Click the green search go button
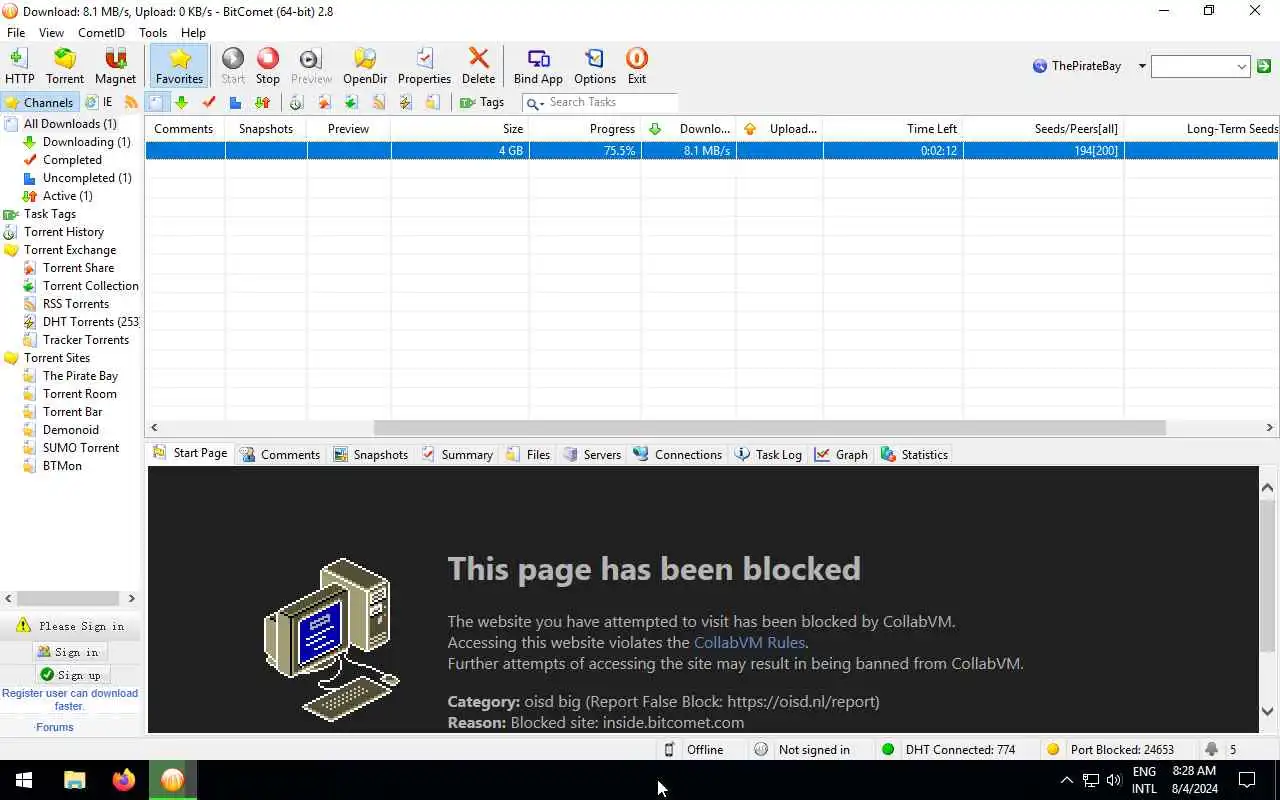Screen dimensions: 1280x800 point(1264,66)
